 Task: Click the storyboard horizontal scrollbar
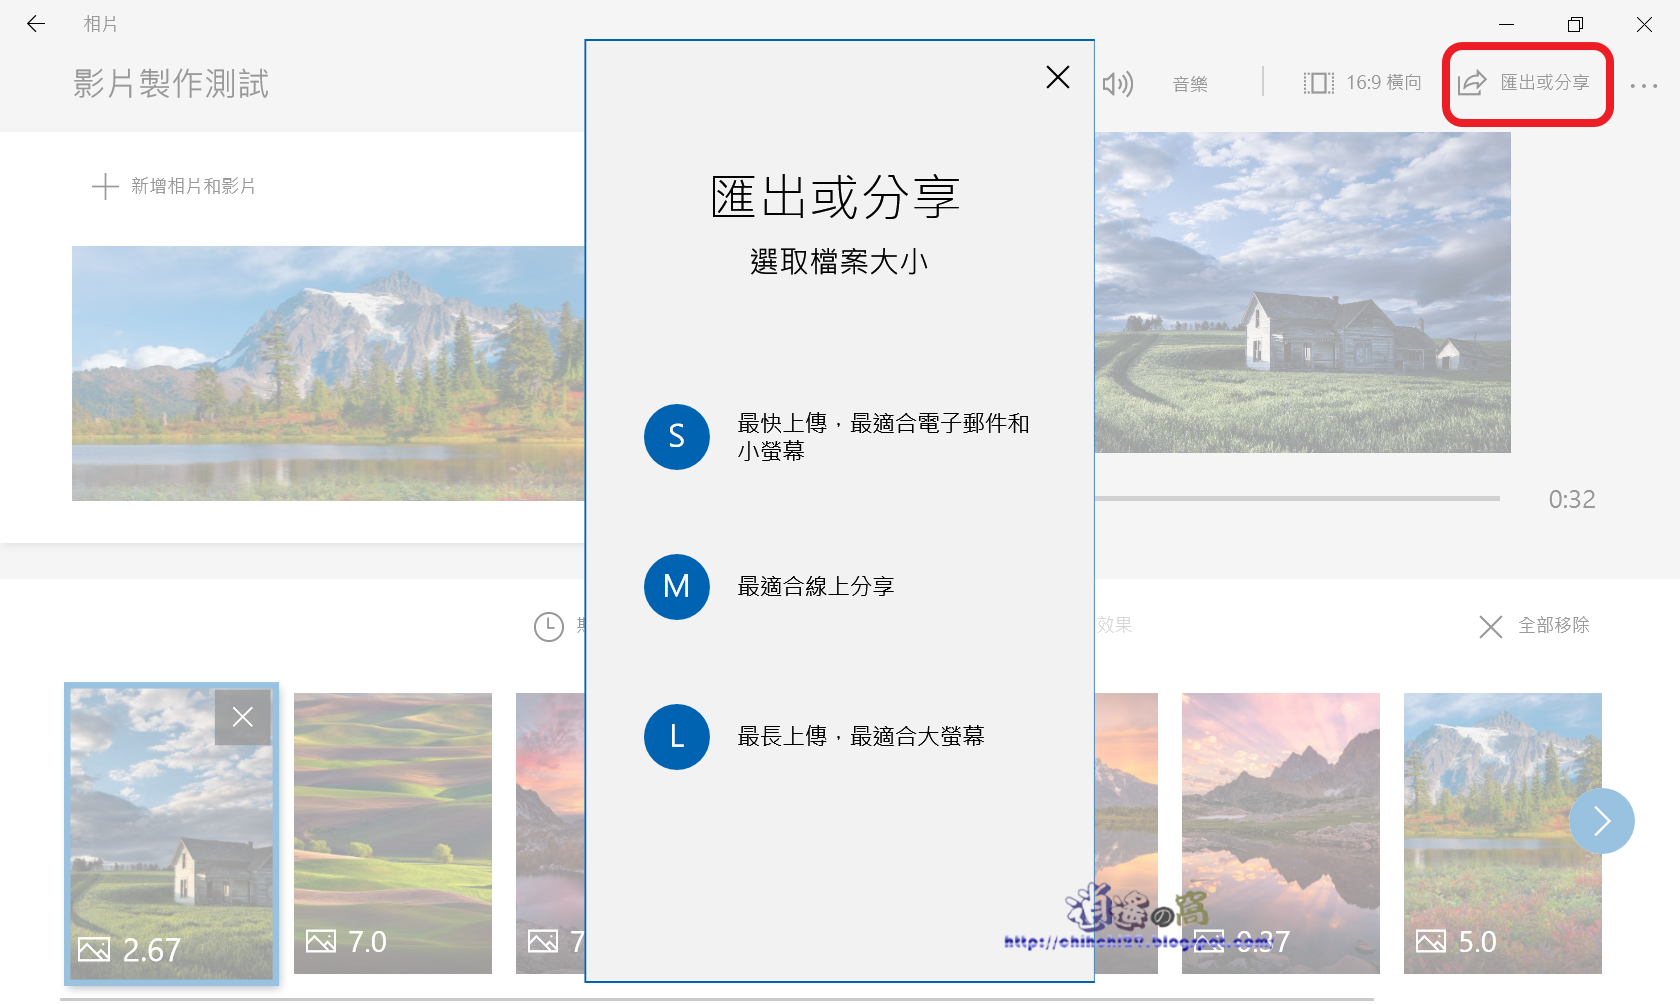click(x=717, y=998)
